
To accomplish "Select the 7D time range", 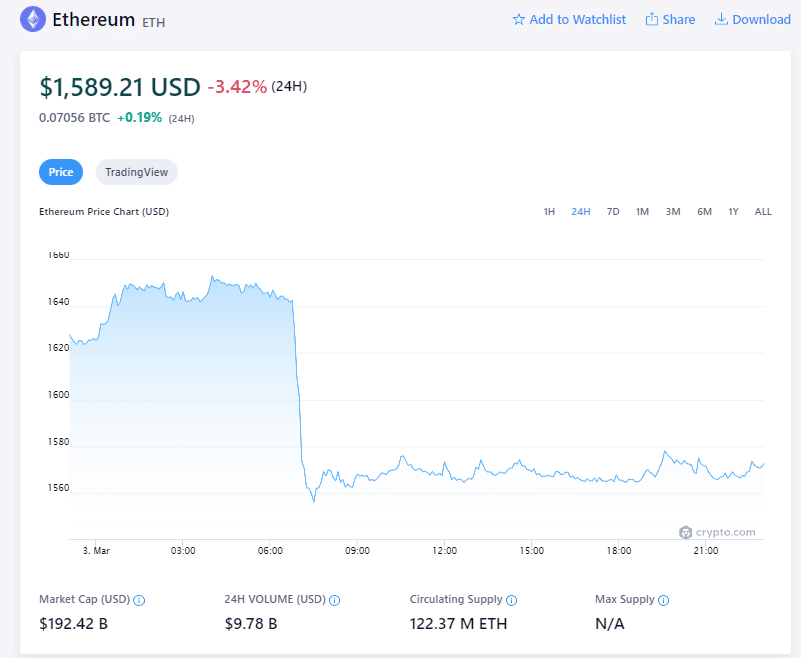I will [613, 212].
